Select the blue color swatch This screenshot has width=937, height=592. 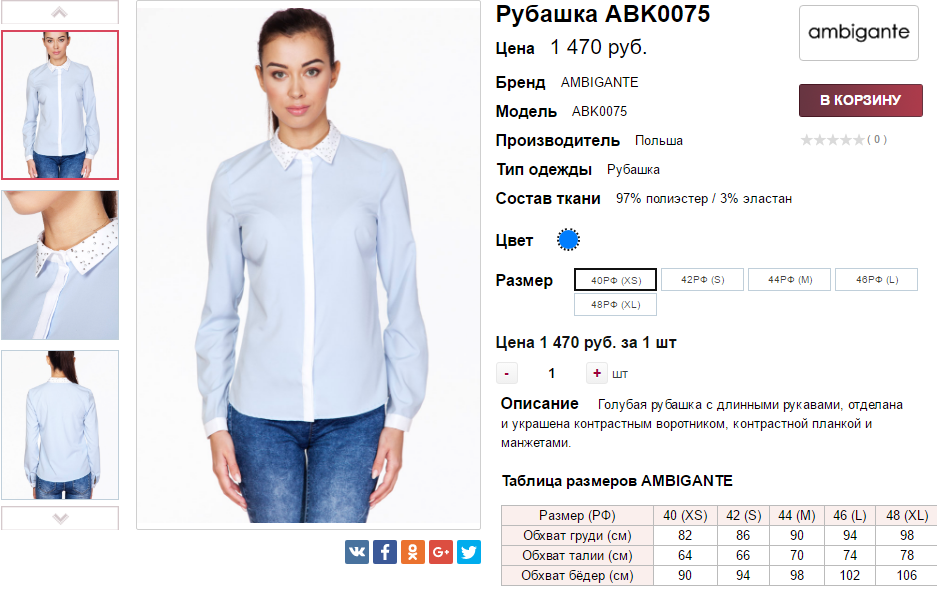(568, 240)
